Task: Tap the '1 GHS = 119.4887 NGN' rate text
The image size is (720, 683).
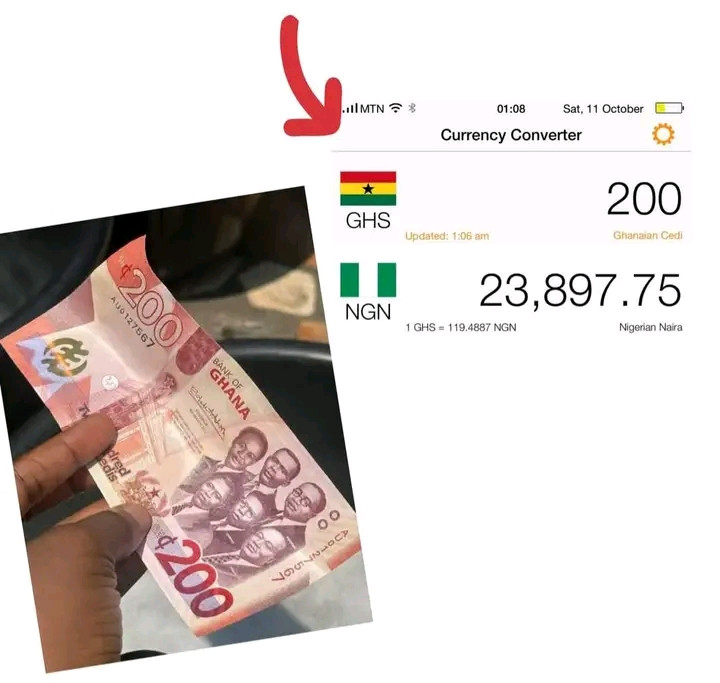Action: click(461, 327)
